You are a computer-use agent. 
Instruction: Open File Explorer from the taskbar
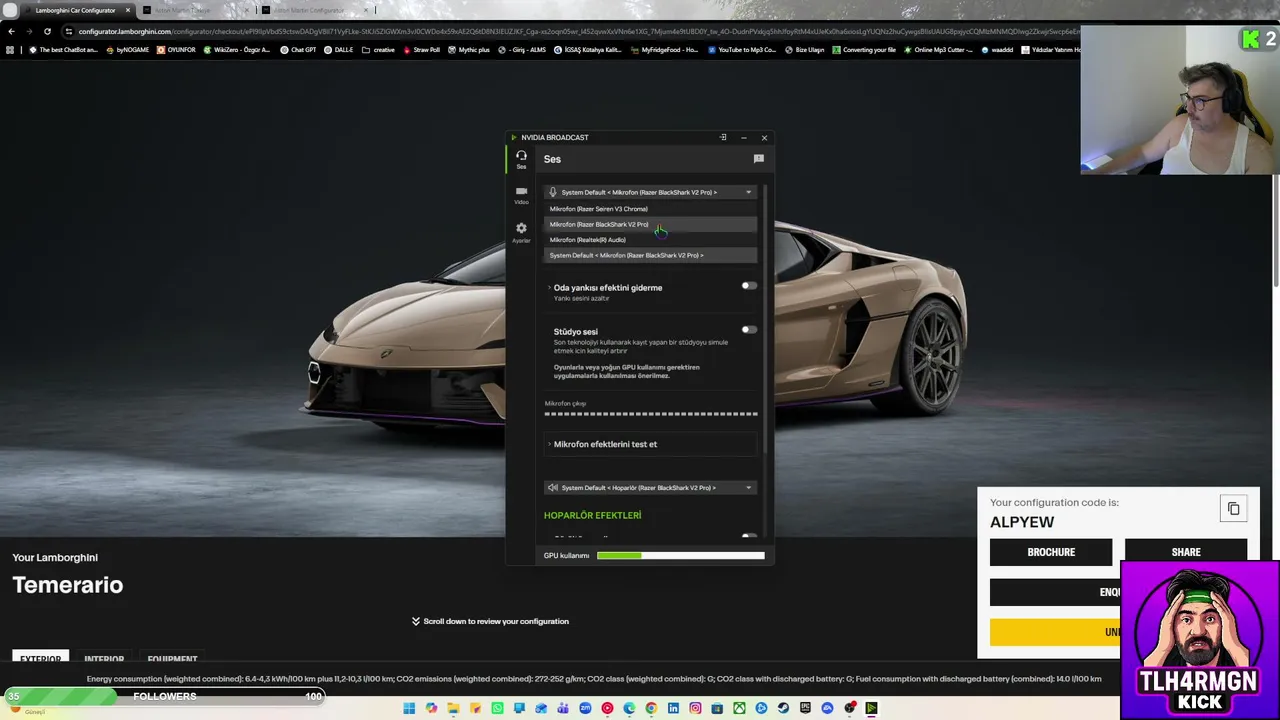pyautogui.click(x=453, y=708)
